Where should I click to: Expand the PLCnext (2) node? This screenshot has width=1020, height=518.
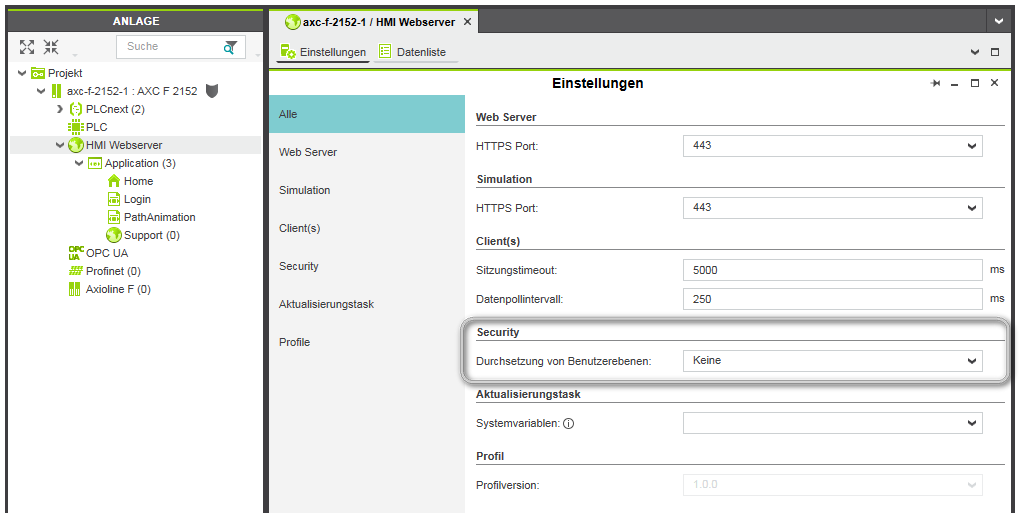tap(60, 109)
